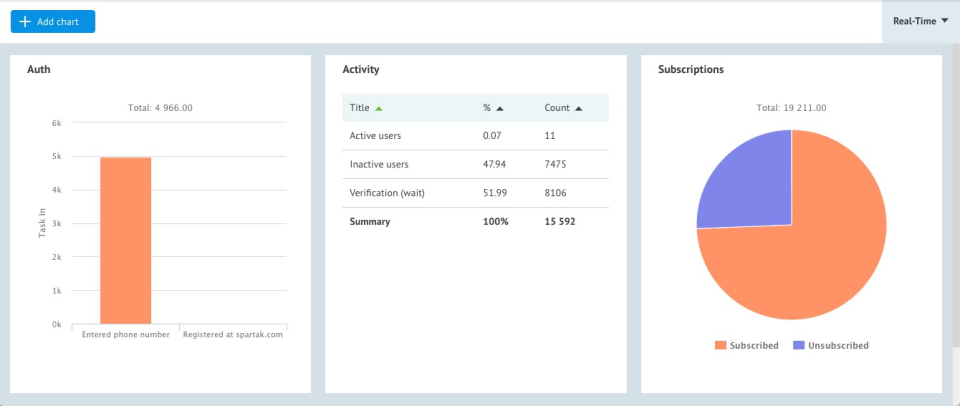Viewport: 960px width, 406px height.
Task: Toggle the Subscribed legend series
Action: tap(747, 346)
